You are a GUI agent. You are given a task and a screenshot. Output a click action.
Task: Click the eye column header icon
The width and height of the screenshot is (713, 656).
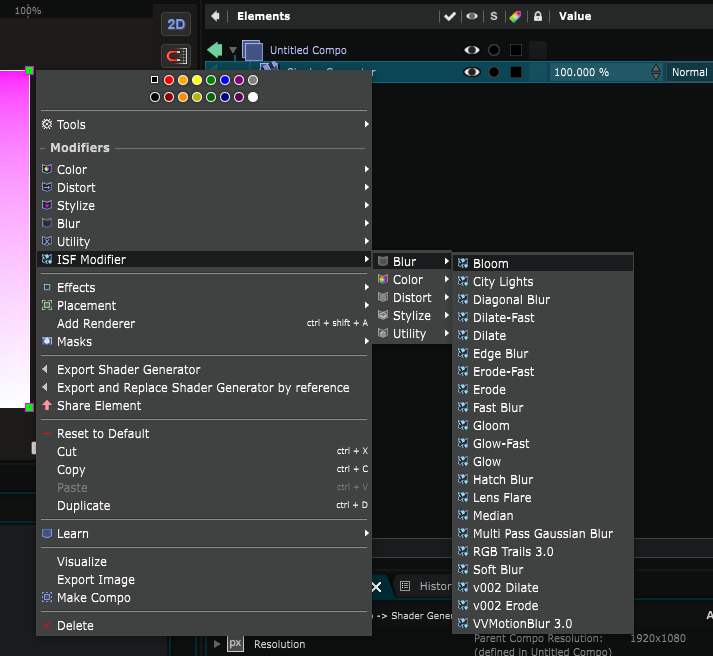[x=472, y=16]
